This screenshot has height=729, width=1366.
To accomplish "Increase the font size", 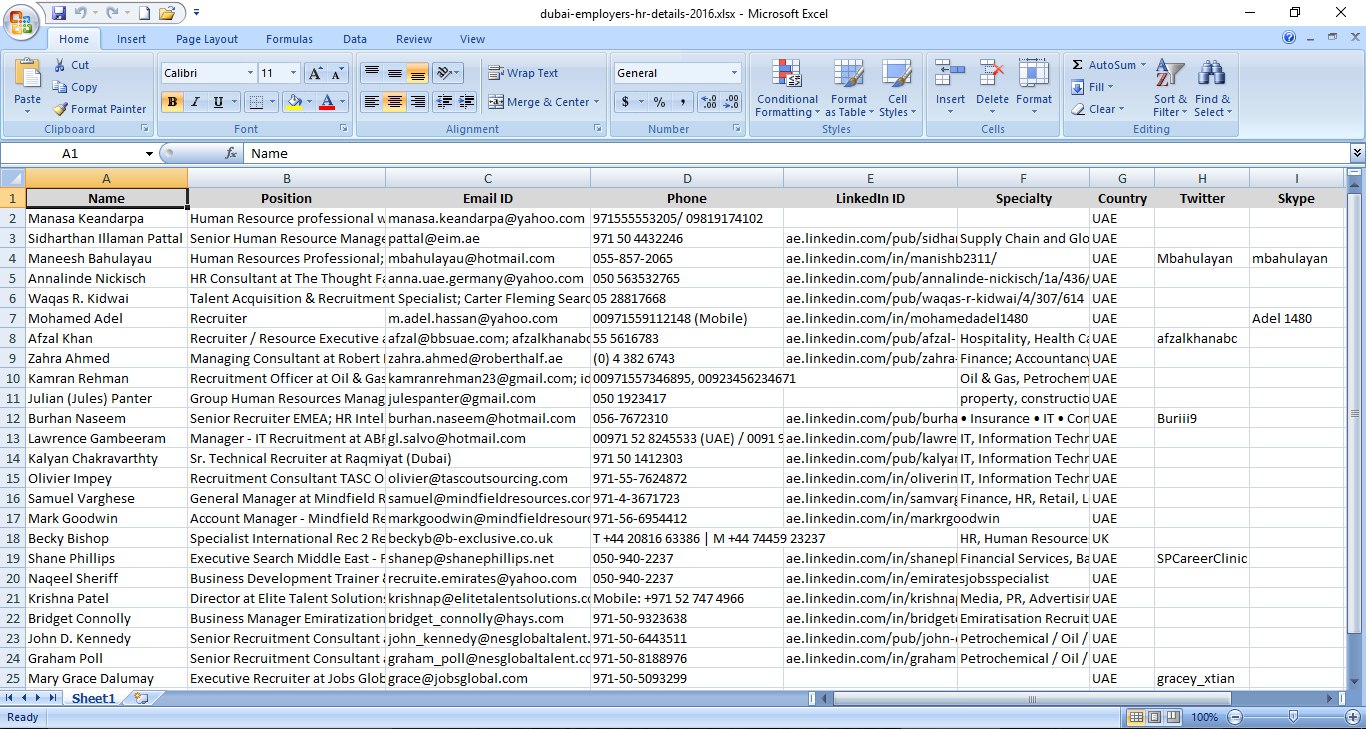I will (315, 73).
